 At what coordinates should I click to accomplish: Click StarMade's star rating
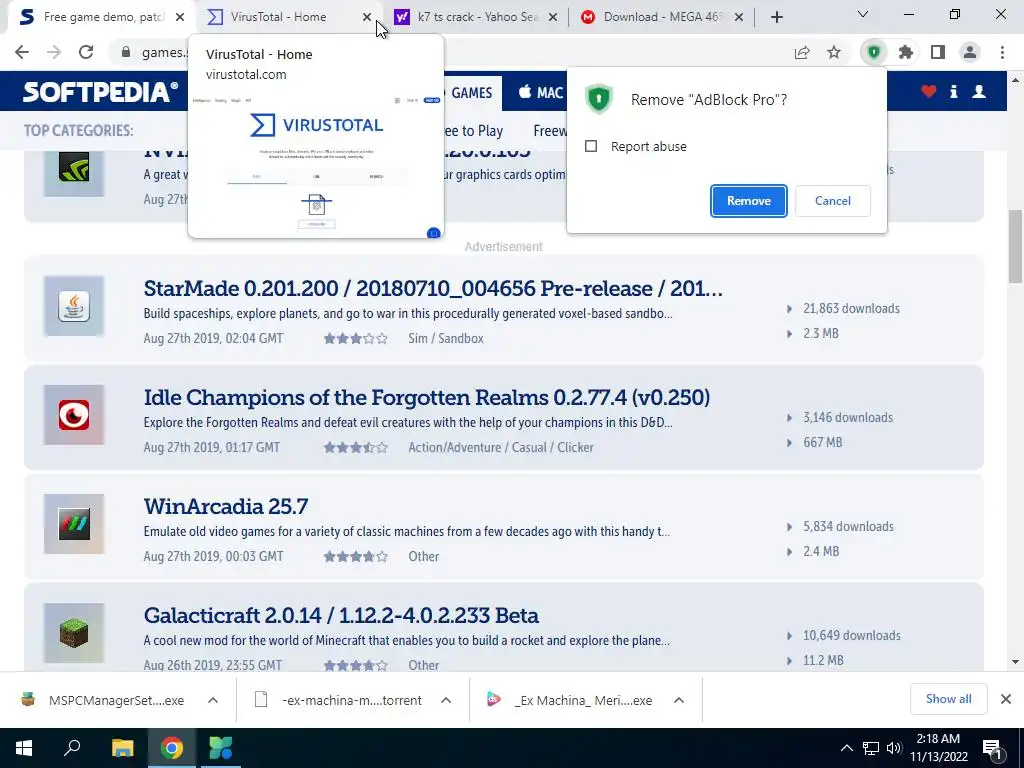click(x=356, y=338)
